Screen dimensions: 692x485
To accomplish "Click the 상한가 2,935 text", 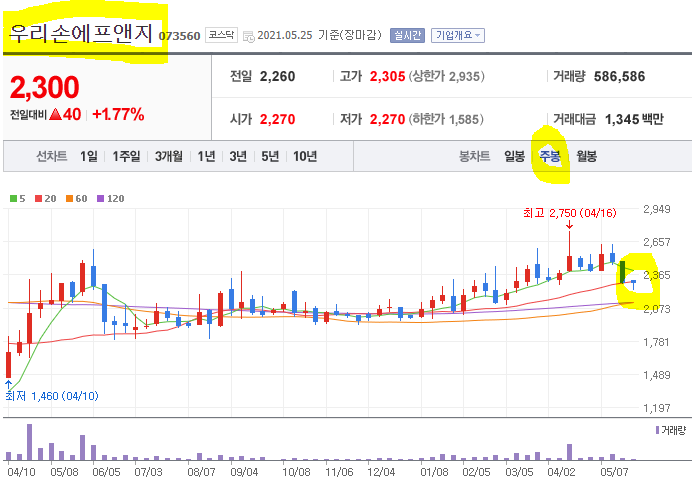I will (x=446, y=76).
